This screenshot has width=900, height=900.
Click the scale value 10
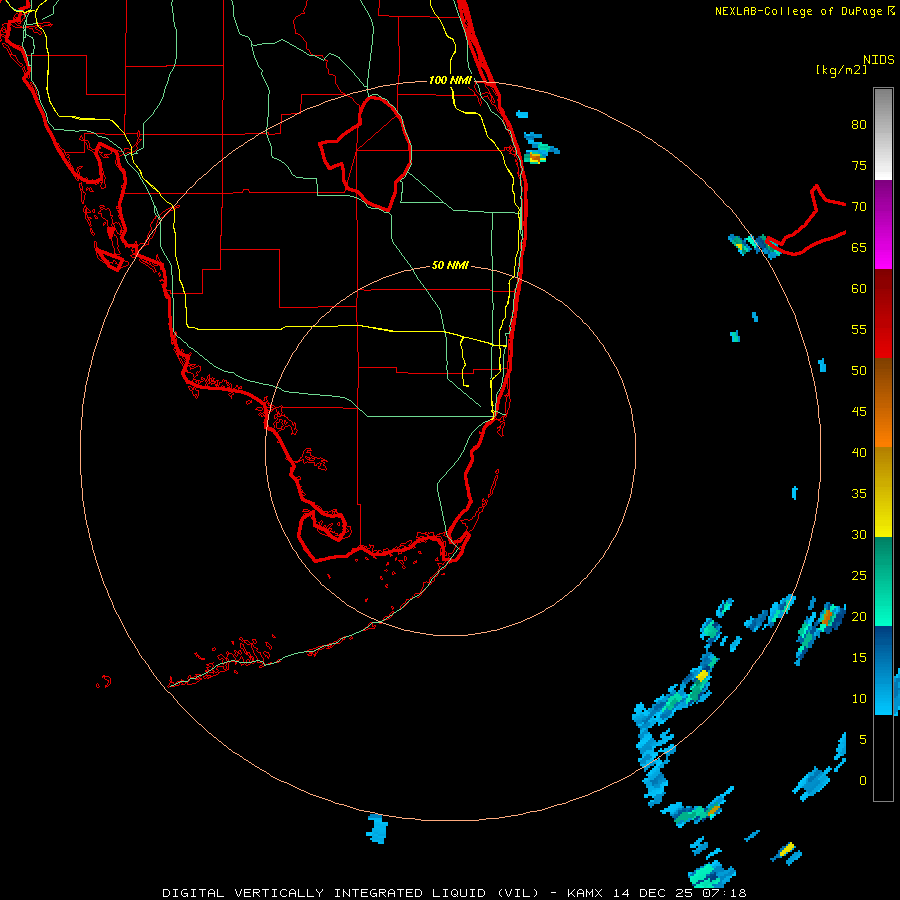[859, 699]
